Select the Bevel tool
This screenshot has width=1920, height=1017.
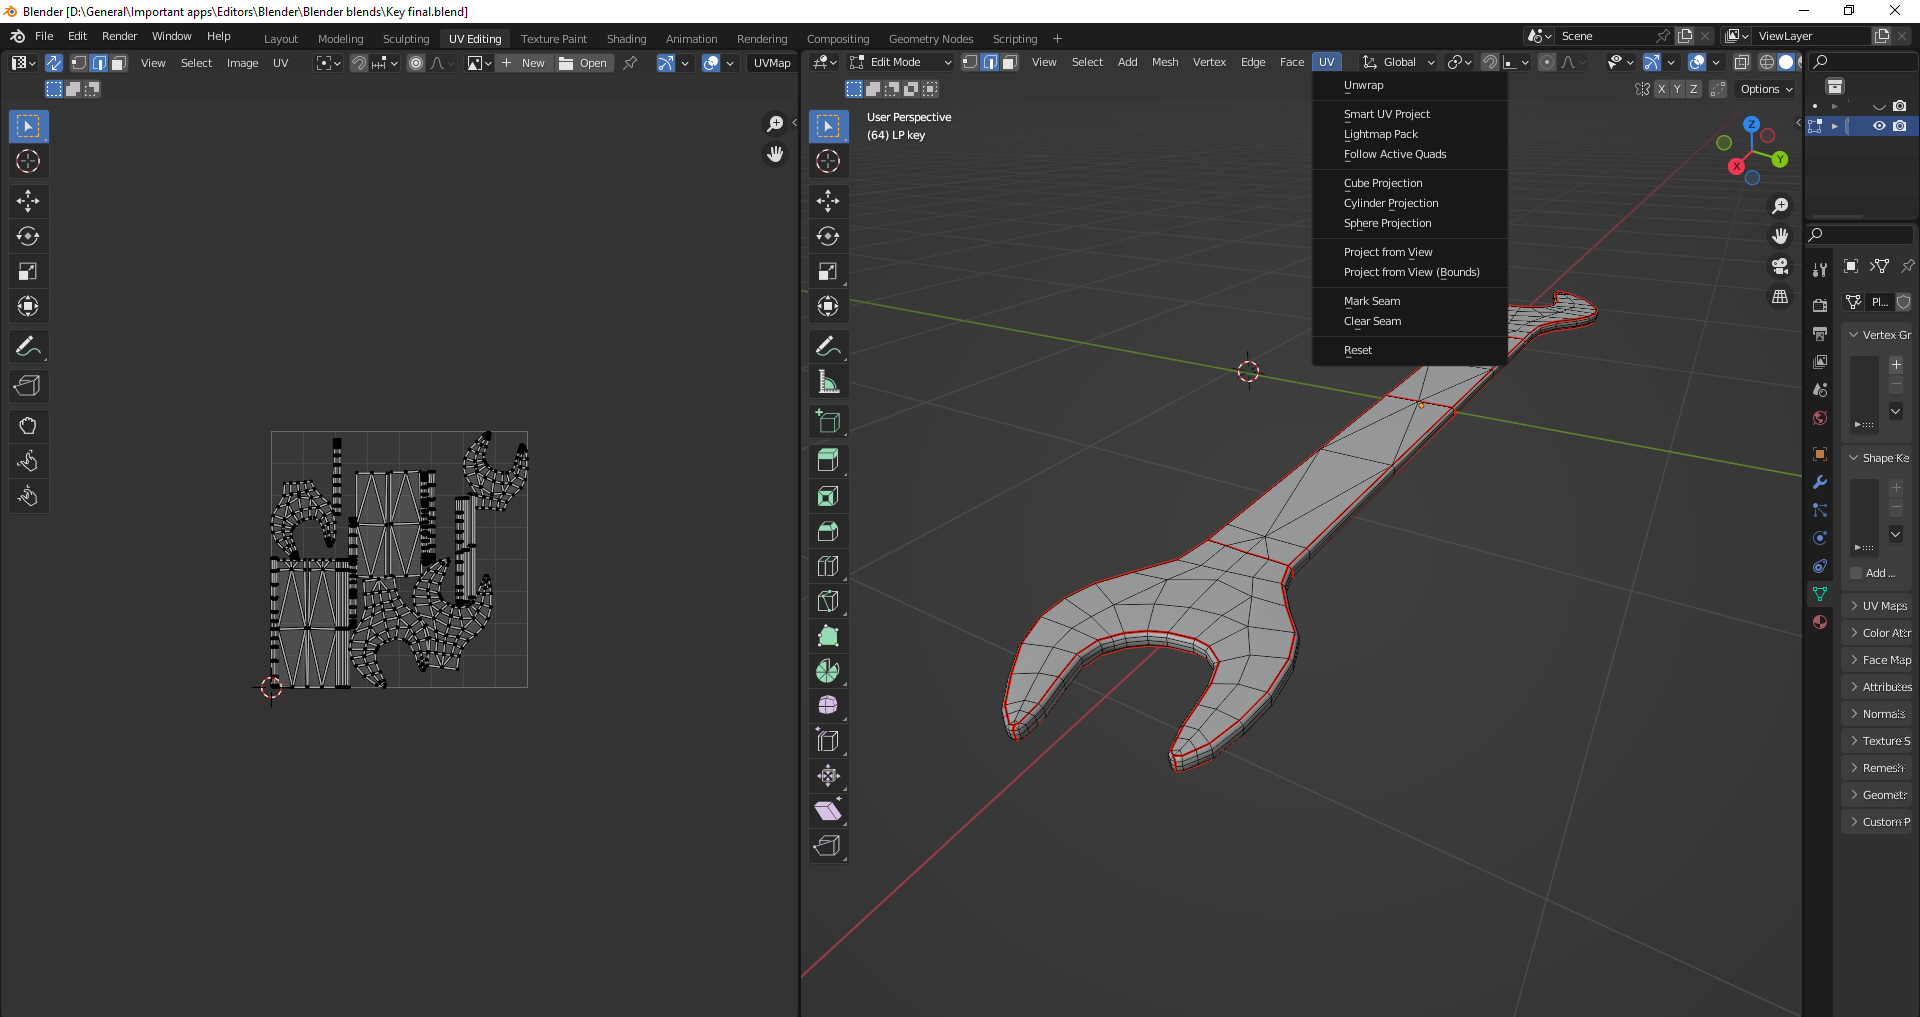828,531
